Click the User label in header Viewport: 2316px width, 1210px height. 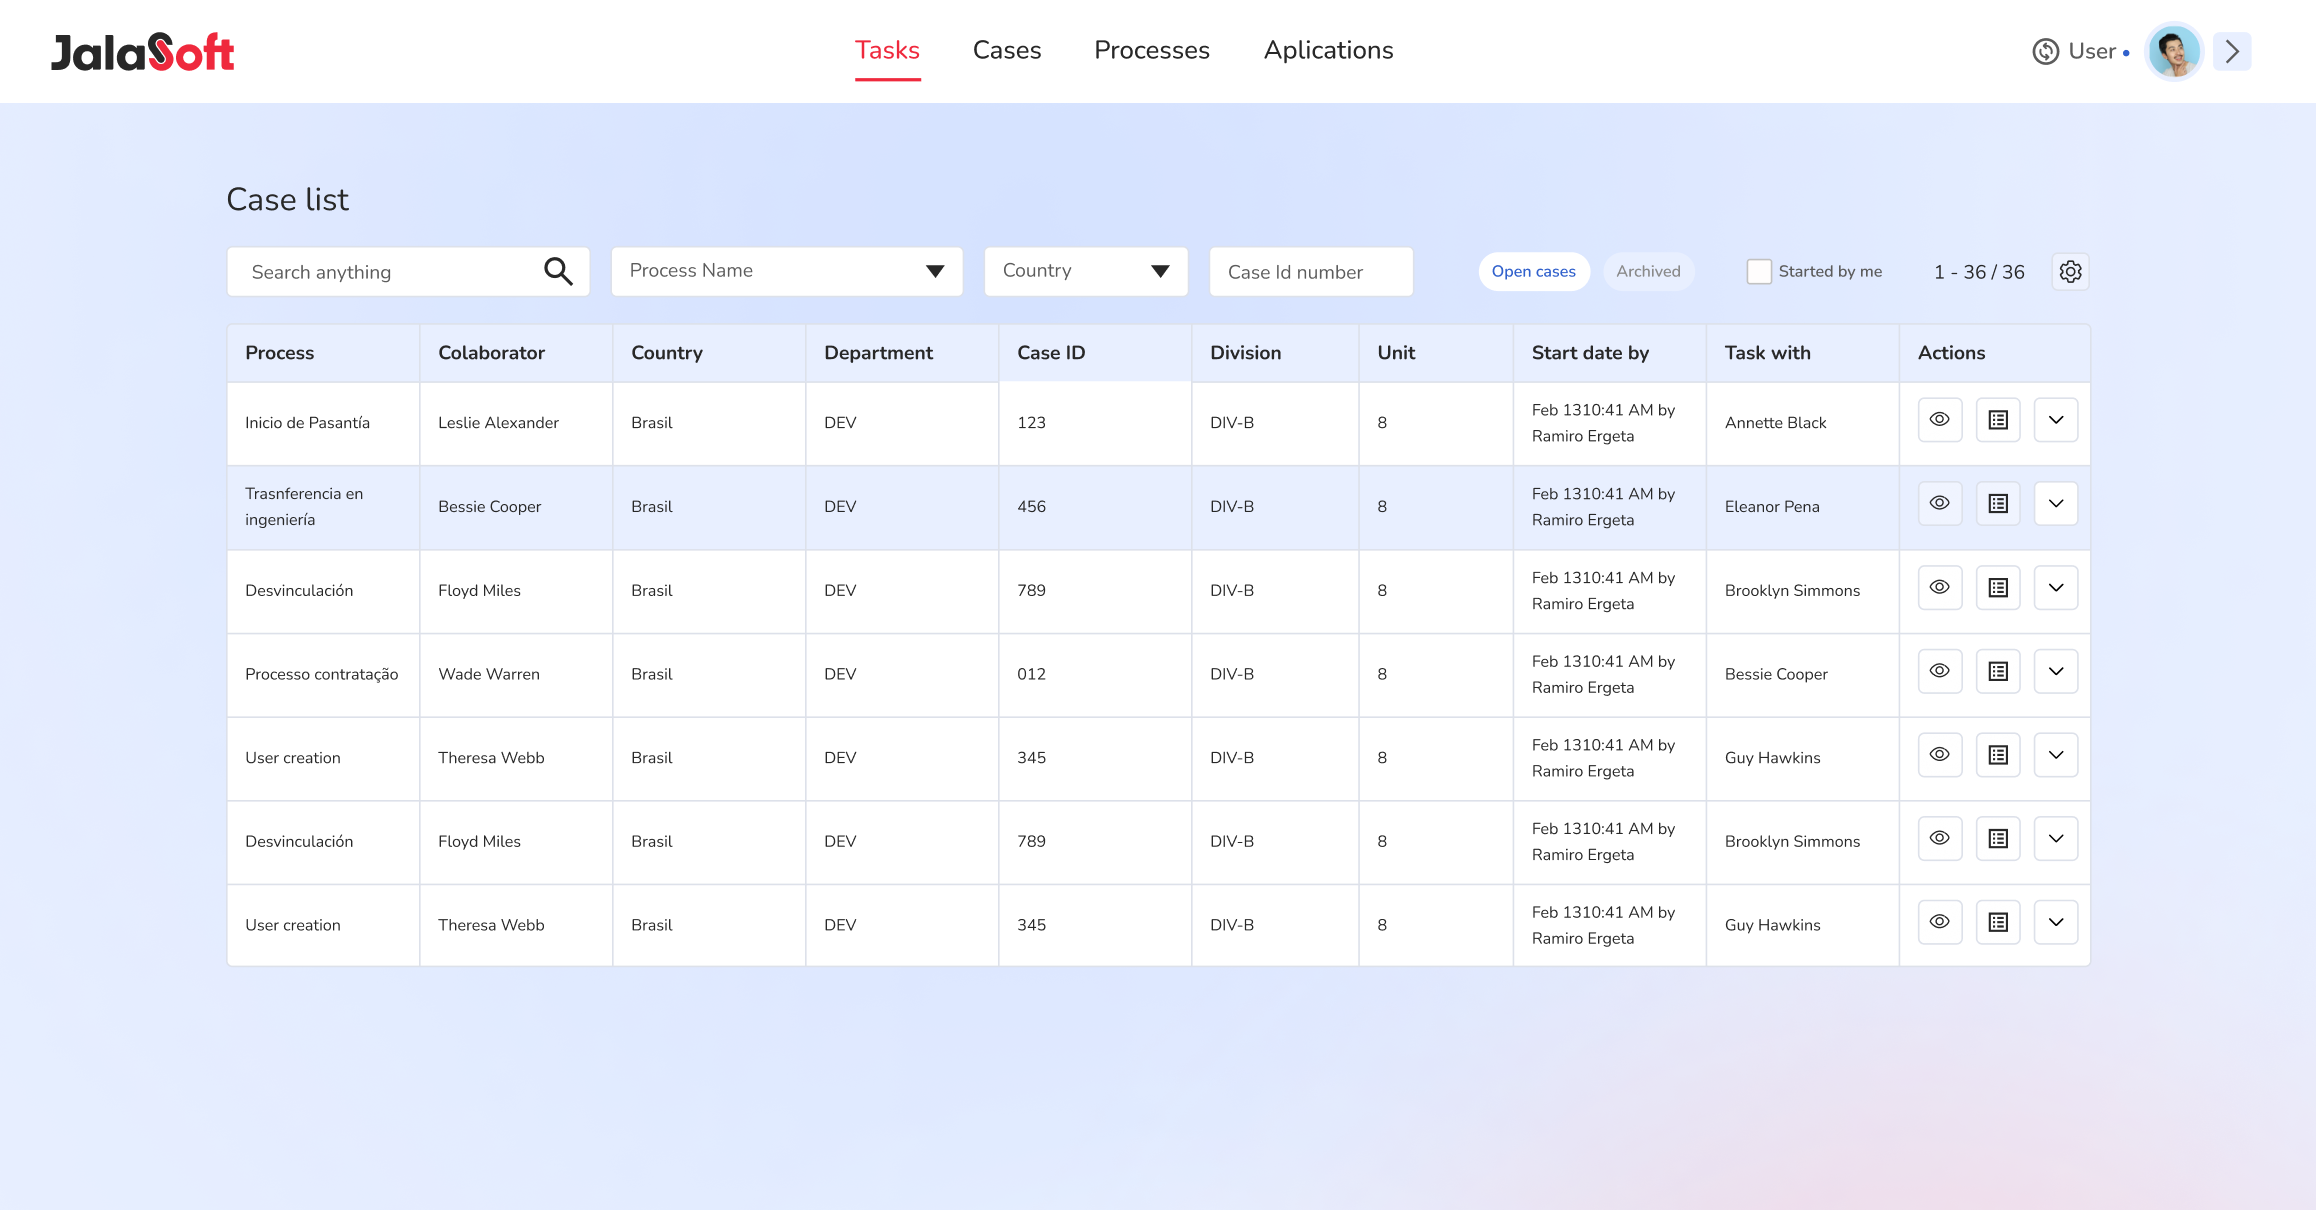2092,52
